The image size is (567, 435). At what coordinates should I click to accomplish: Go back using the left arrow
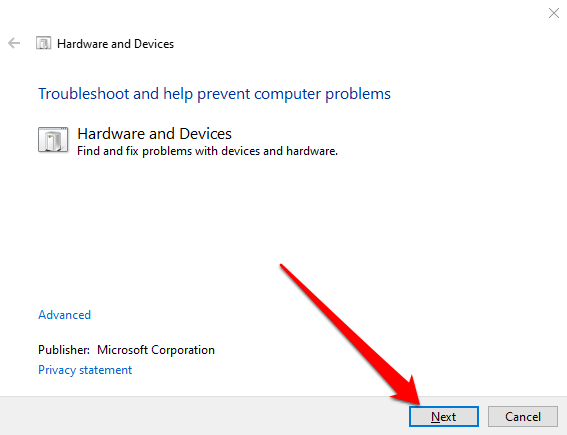[x=14, y=43]
